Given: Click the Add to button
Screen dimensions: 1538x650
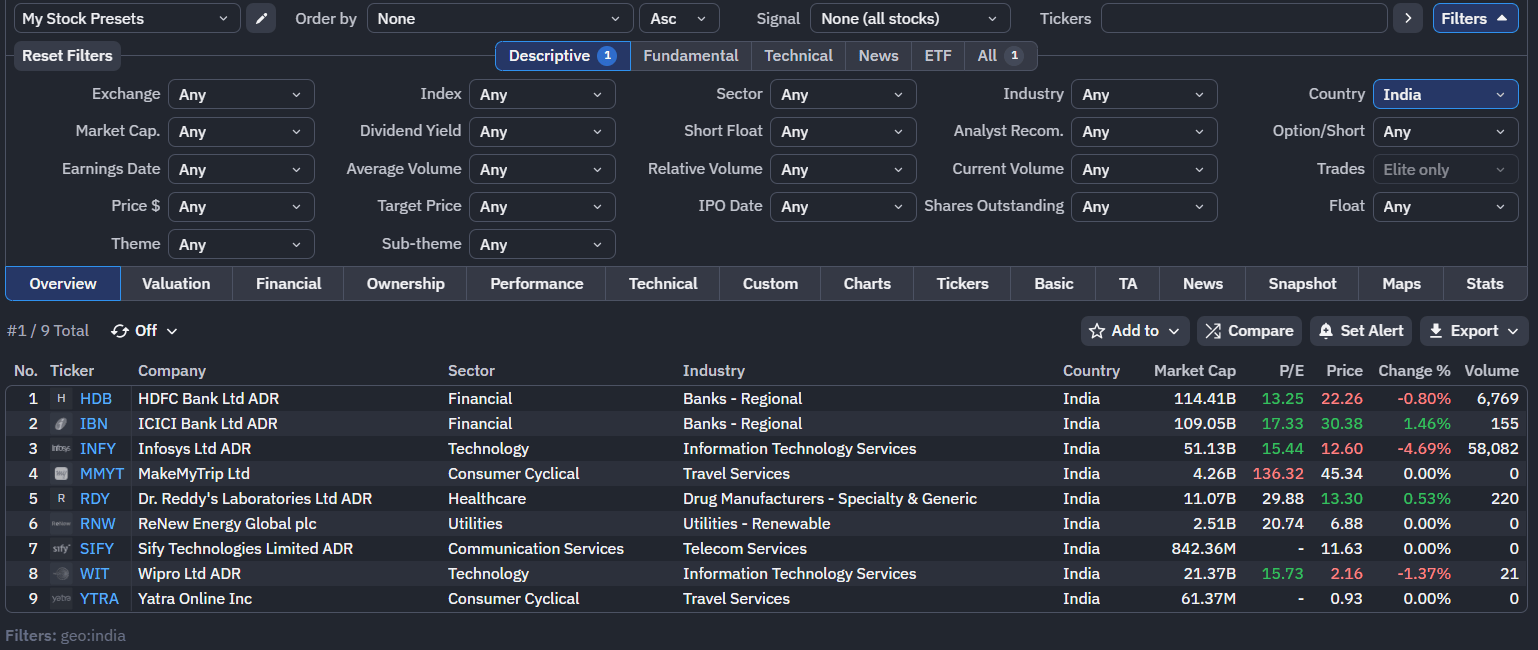Looking at the screenshot, I should (x=1135, y=331).
